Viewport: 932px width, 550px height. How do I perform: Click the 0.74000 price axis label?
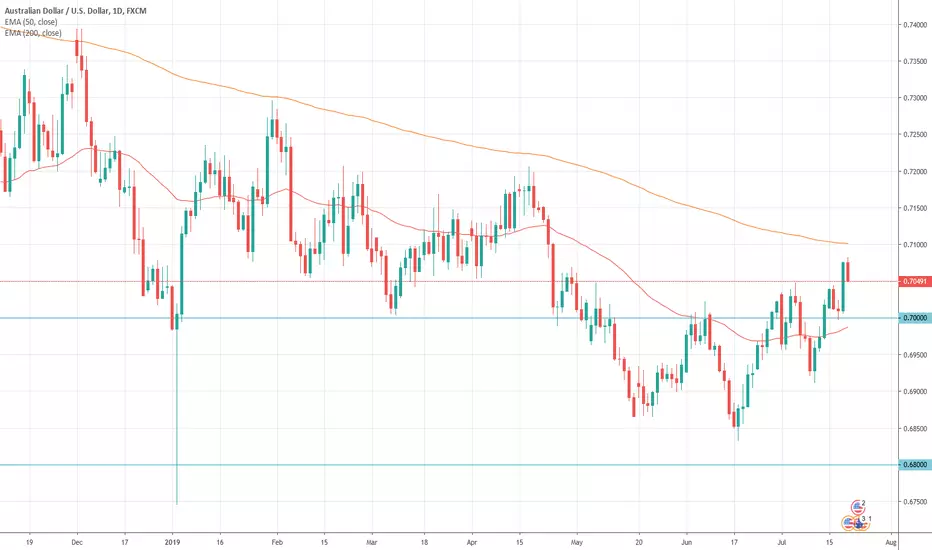915,25
